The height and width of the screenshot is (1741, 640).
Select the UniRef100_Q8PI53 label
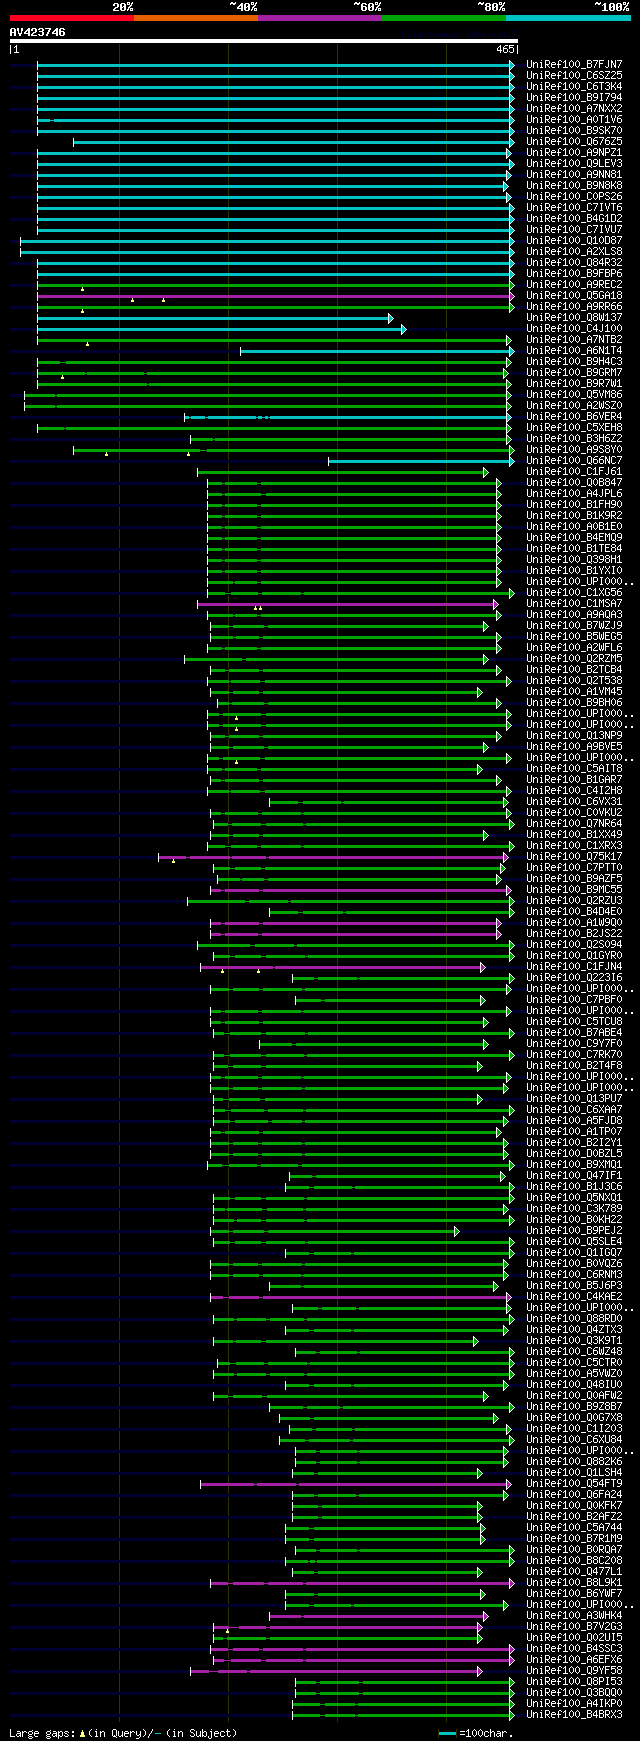point(574,1681)
